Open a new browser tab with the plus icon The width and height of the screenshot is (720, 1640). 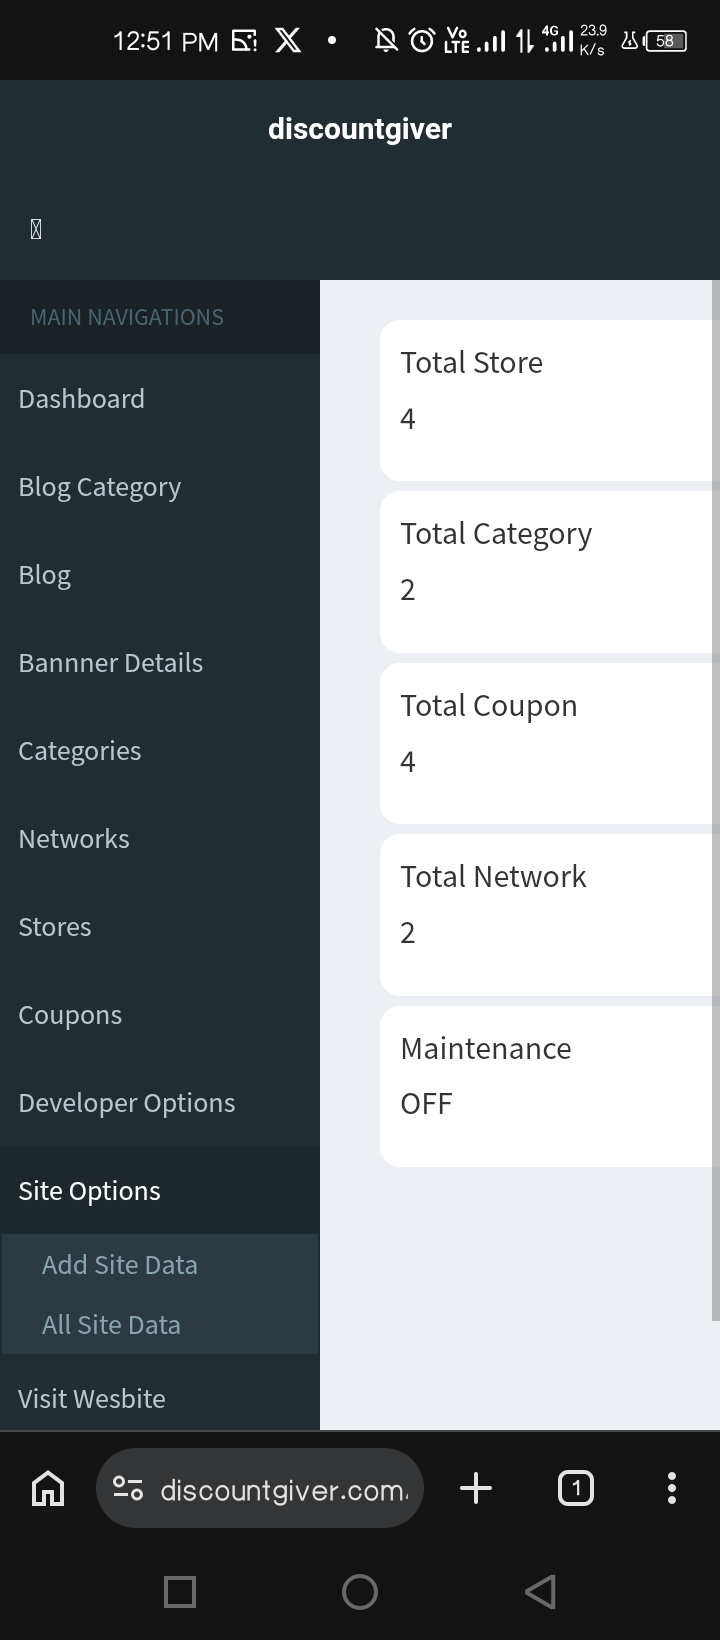(x=476, y=1488)
